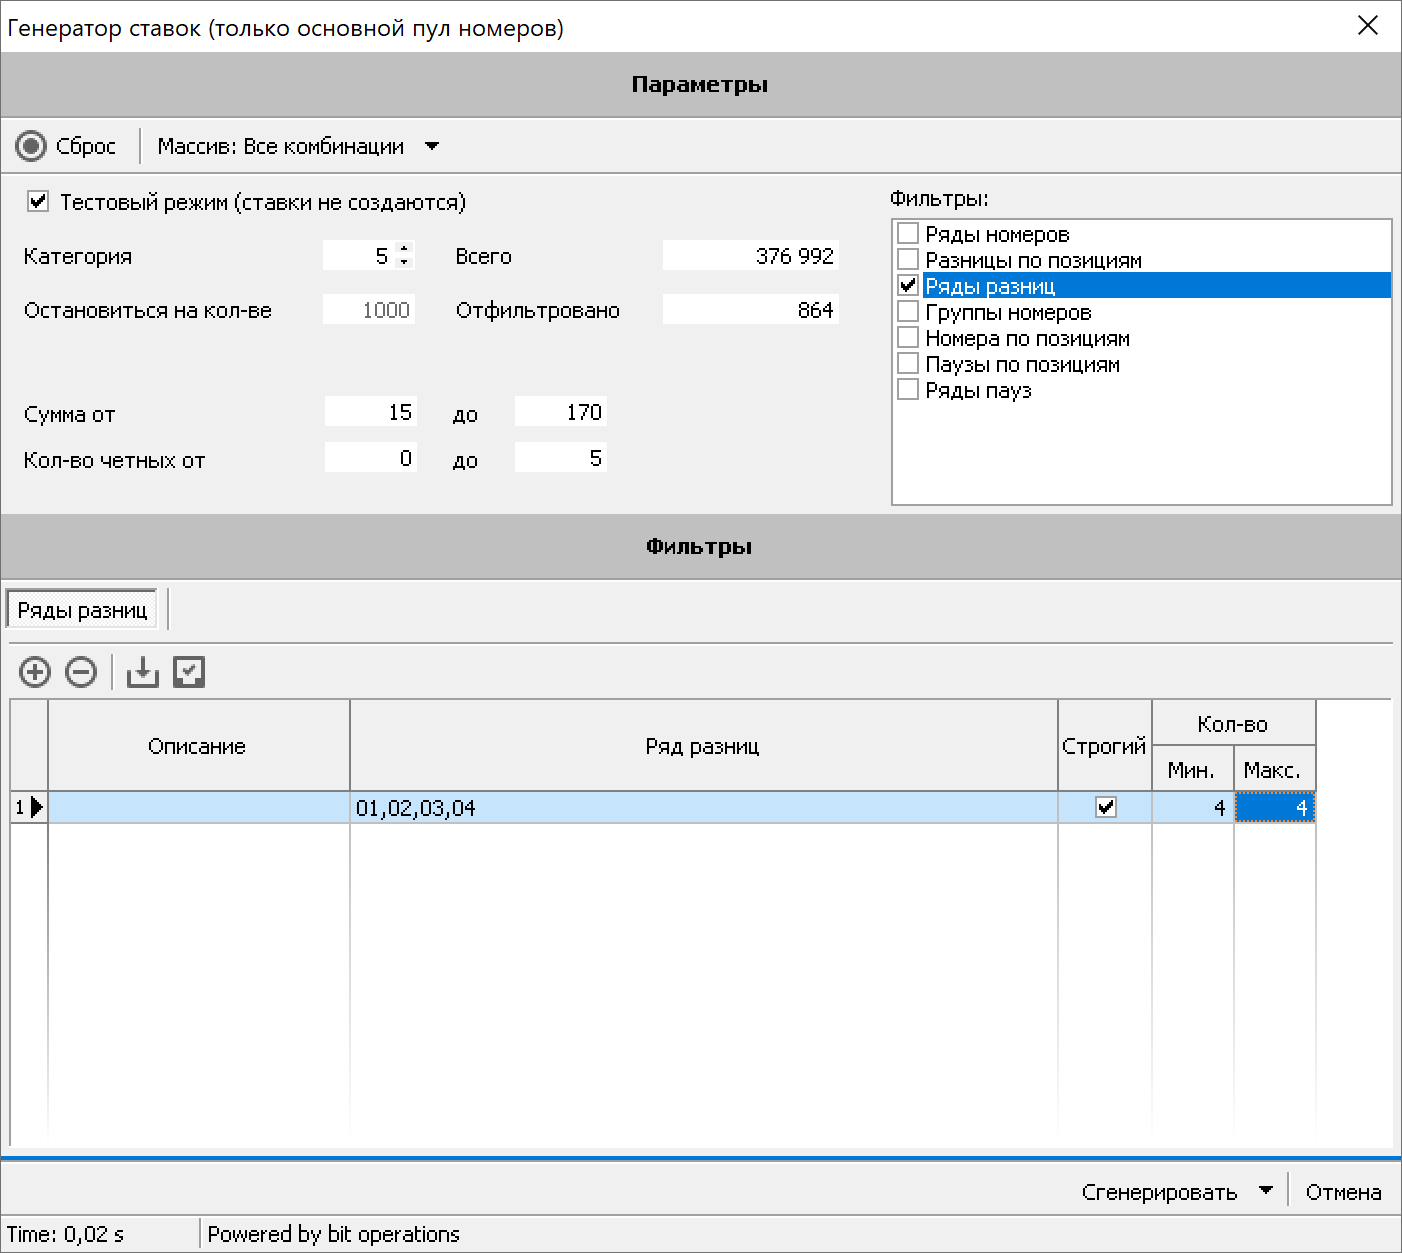This screenshot has width=1402, height=1253.
Task: Remove filter row with minus icon
Action: pyautogui.click(x=81, y=672)
